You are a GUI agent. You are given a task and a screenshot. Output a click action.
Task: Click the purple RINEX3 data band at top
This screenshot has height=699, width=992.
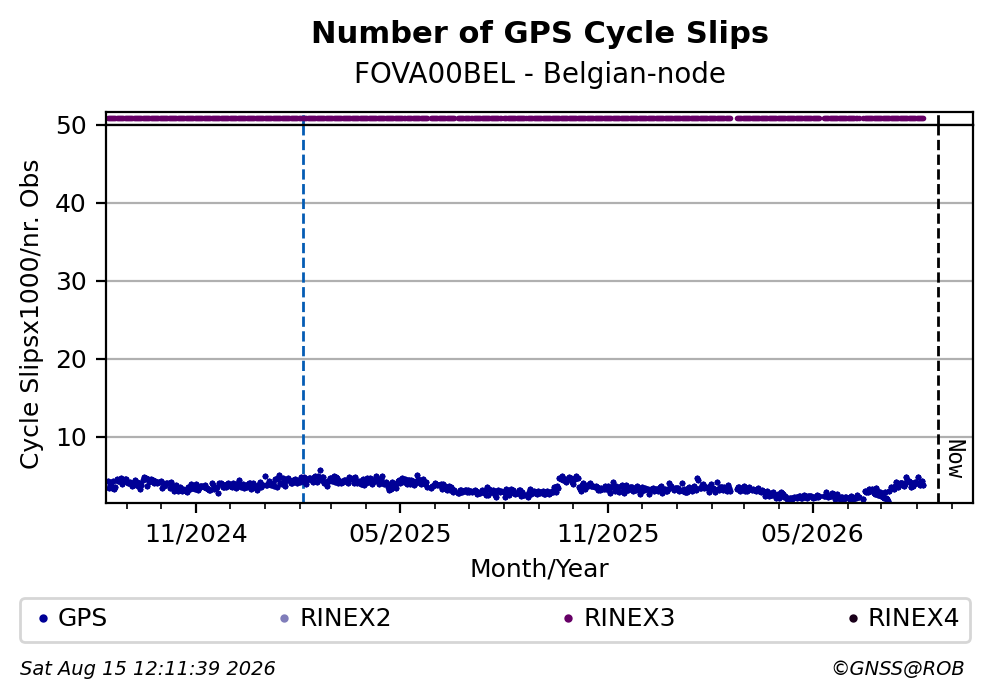(516, 118)
